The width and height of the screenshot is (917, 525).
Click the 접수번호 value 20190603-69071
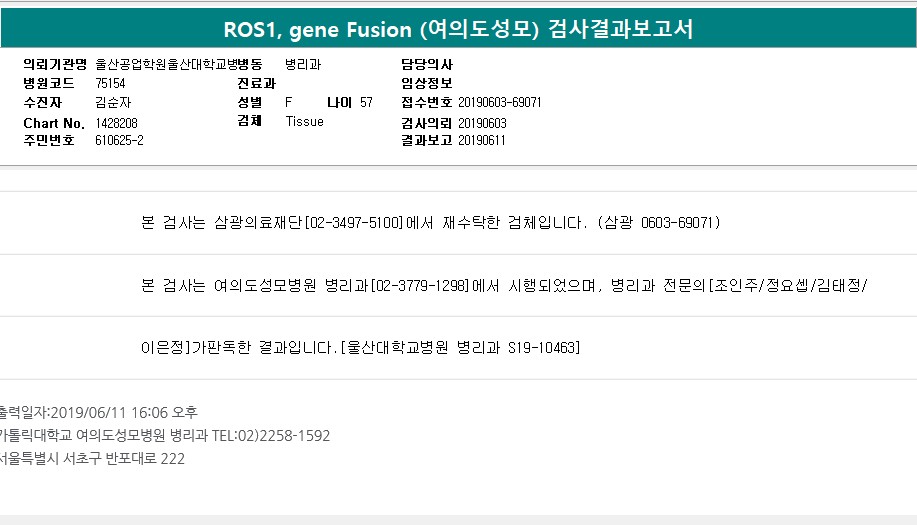499,103
